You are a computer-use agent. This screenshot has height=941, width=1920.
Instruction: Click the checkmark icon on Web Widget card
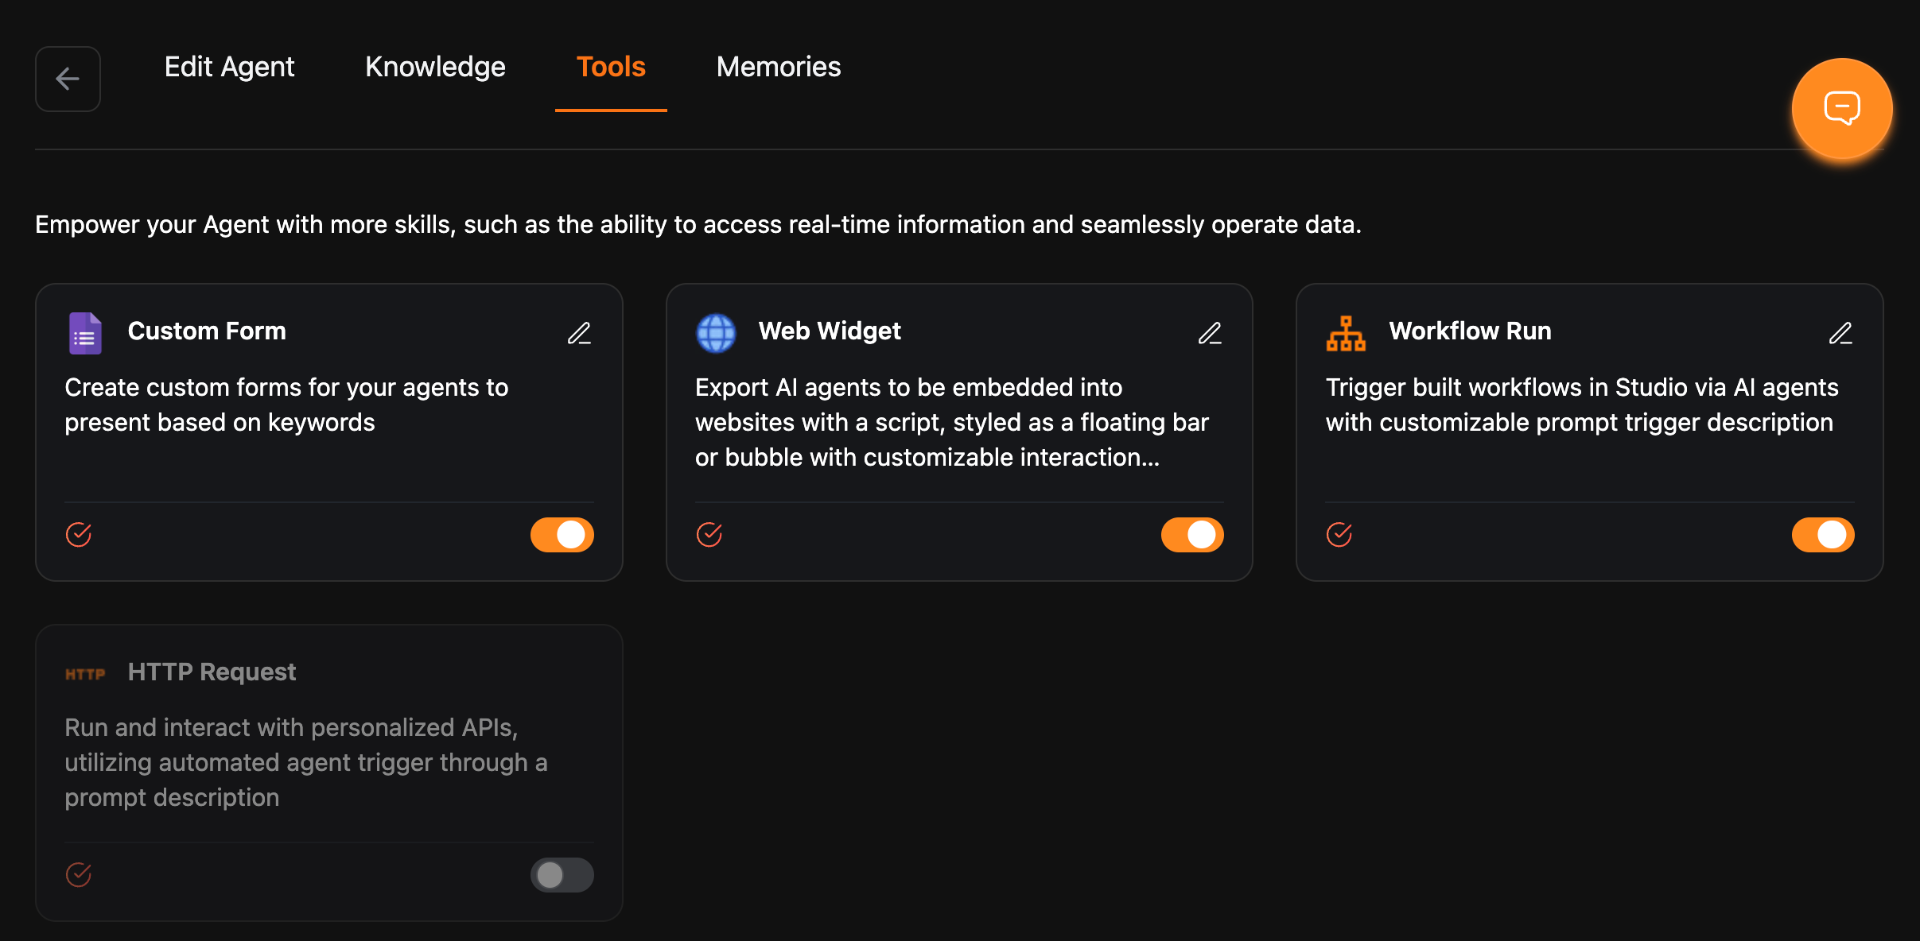(709, 534)
